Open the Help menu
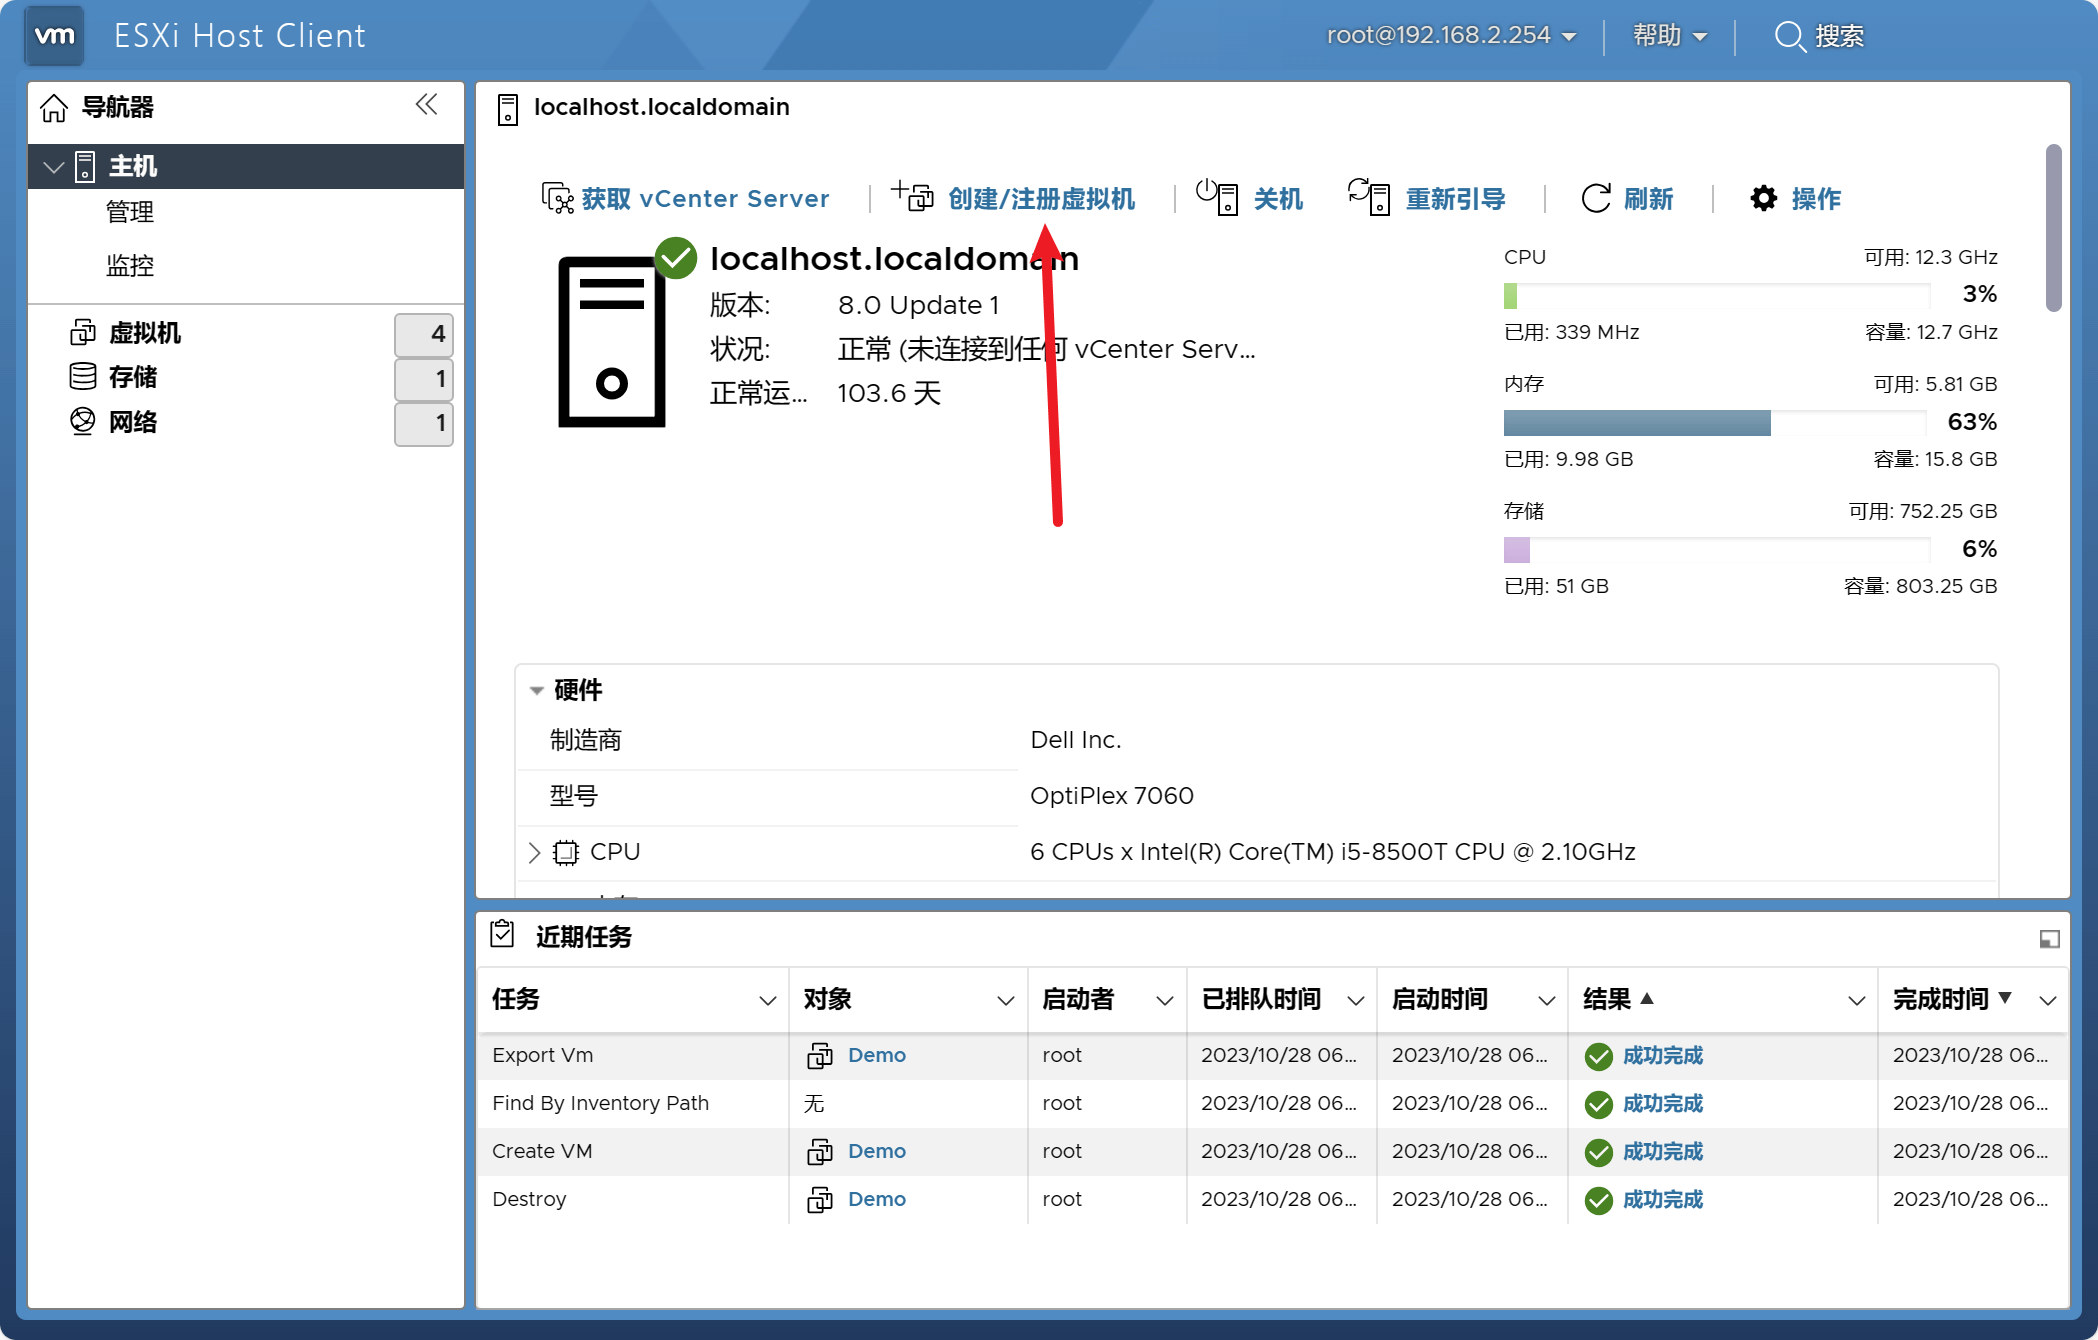Image resolution: width=2098 pixels, height=1340 pixels. (x=1669, y=36)
